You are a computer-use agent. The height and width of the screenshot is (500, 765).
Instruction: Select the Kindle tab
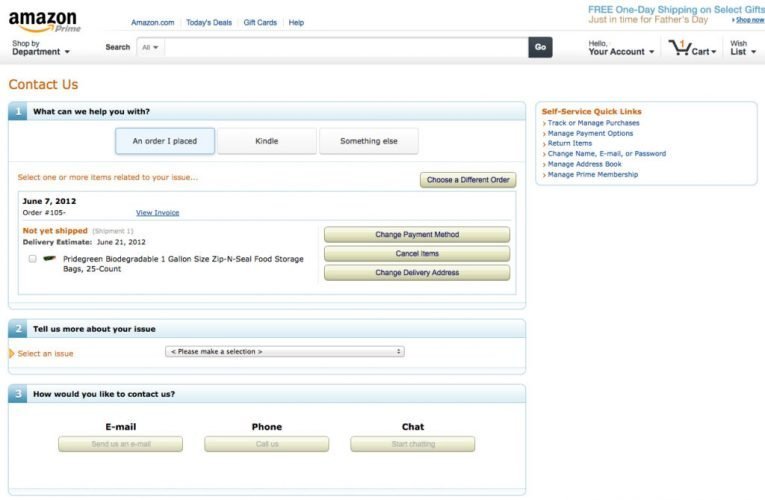point(267,141)
